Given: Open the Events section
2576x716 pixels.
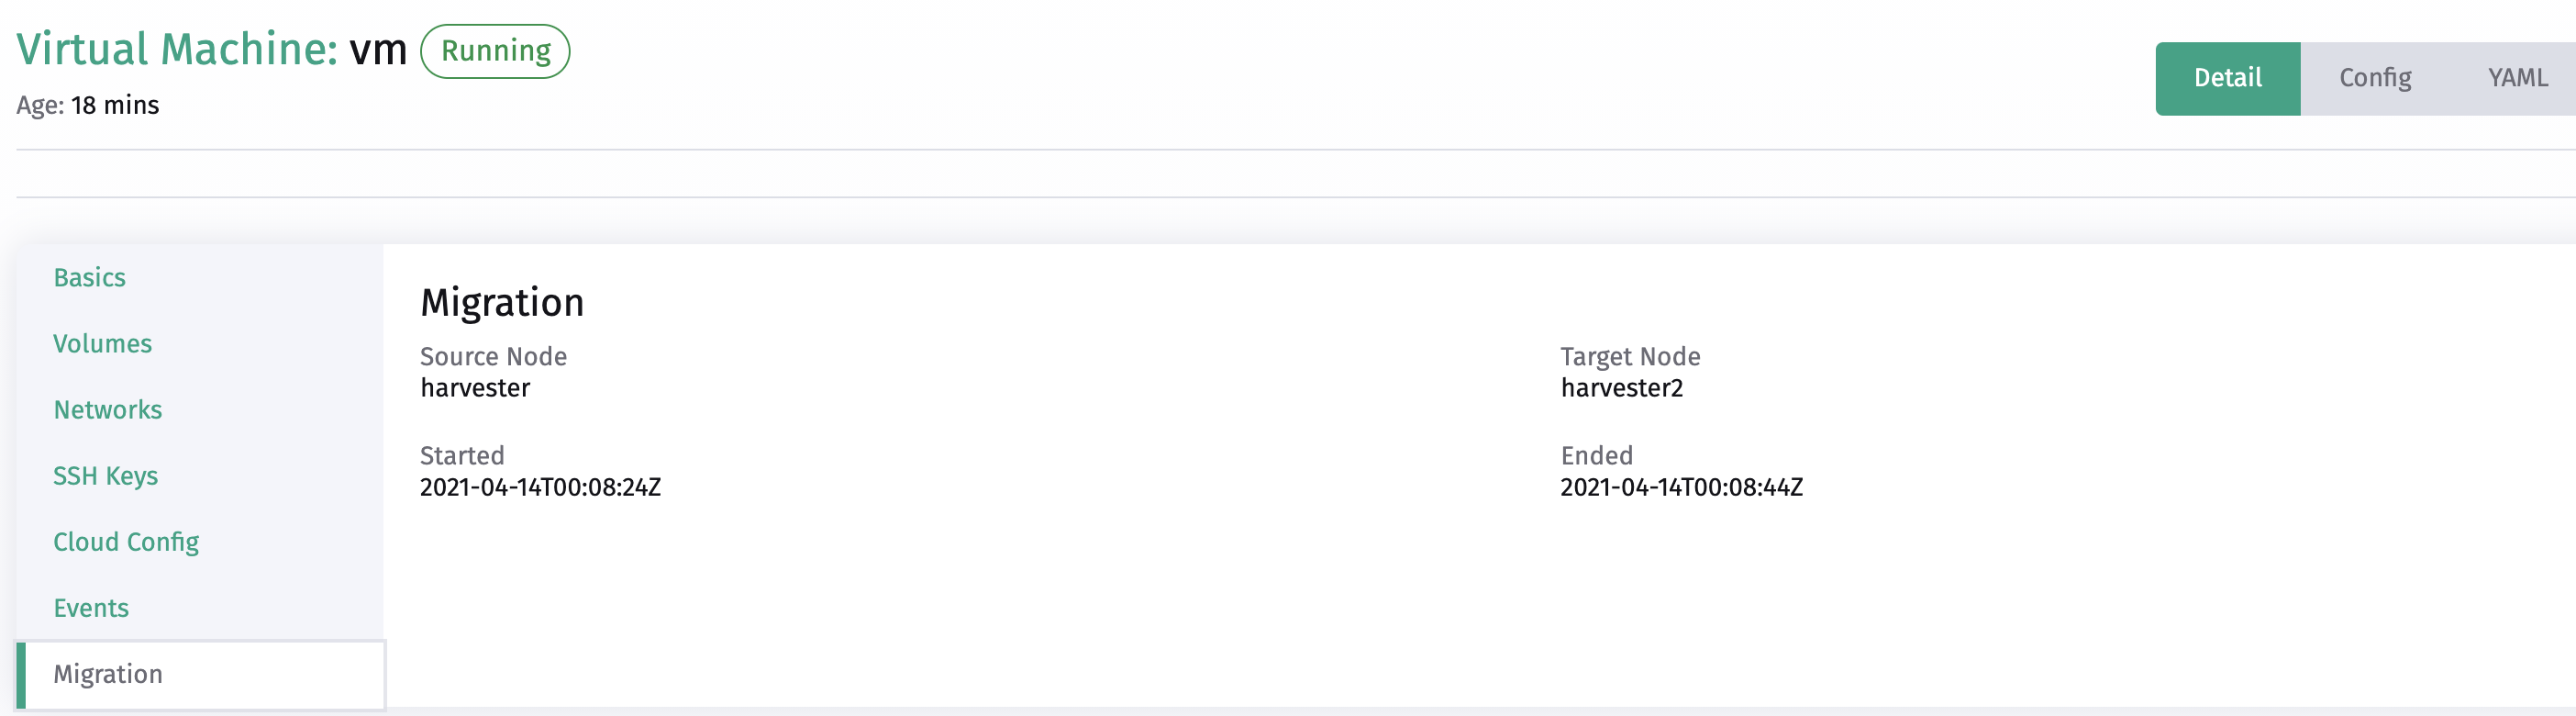Looking at the screenshot, I should [x=90, y=607].
